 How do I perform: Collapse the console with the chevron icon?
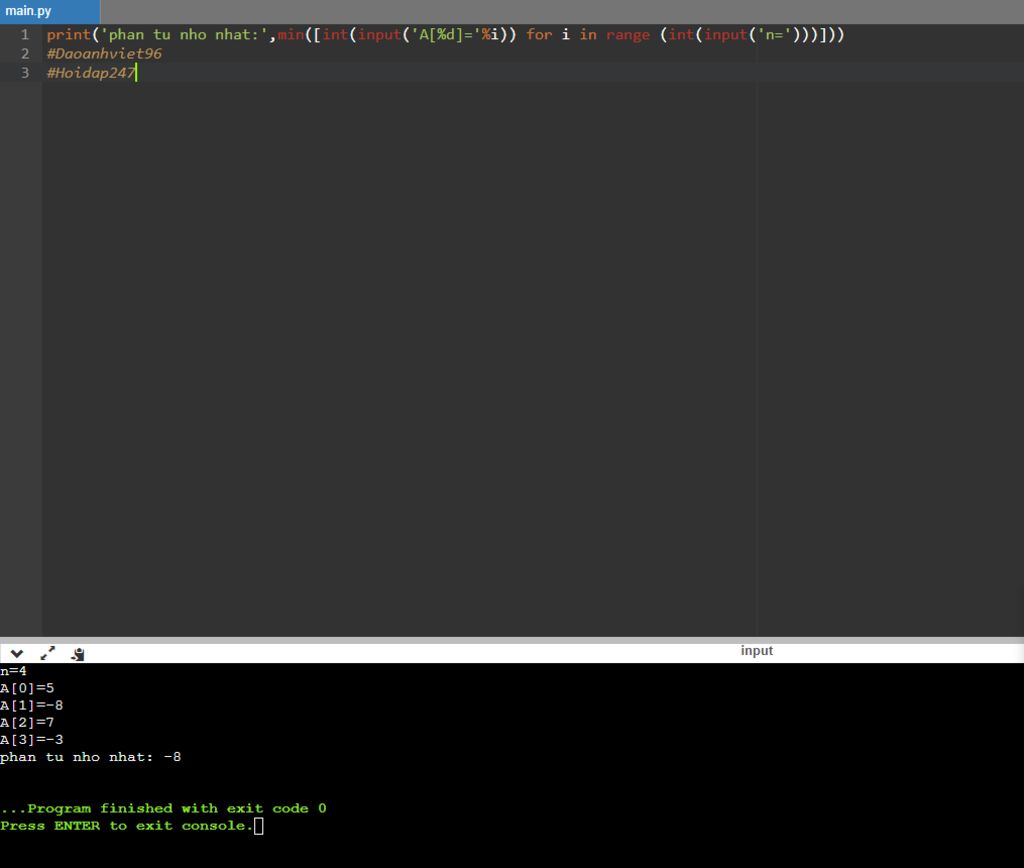(x=17, y=653)
